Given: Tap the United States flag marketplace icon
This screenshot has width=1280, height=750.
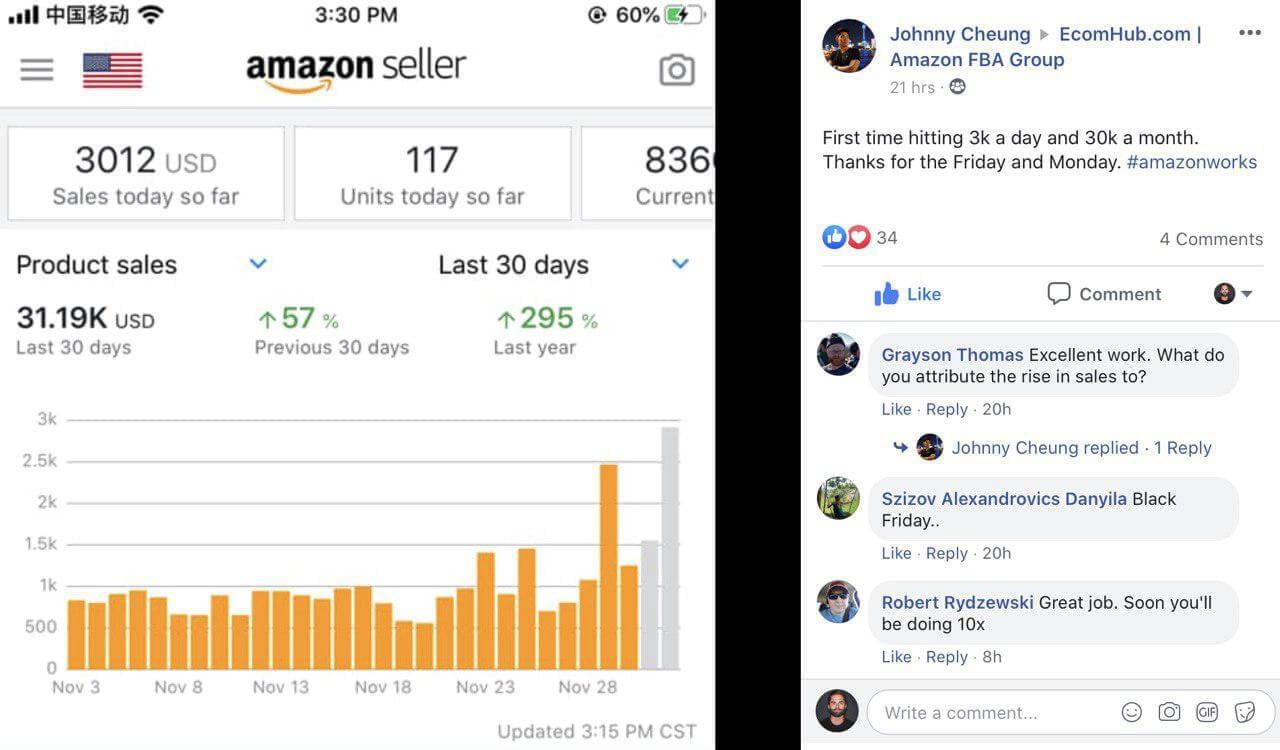Looking at the screenshot, I should tap(112, 71).
